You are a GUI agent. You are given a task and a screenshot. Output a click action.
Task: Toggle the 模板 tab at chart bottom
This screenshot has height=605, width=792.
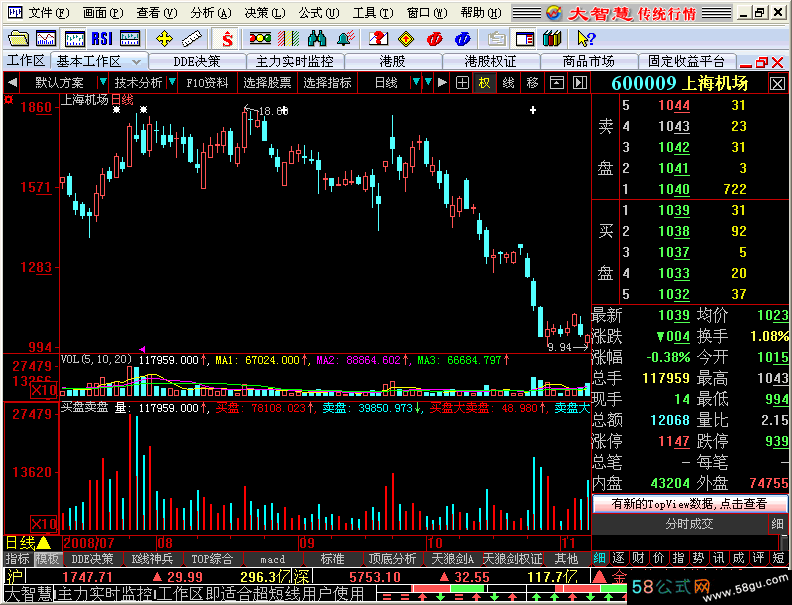(x=48, y=559)
